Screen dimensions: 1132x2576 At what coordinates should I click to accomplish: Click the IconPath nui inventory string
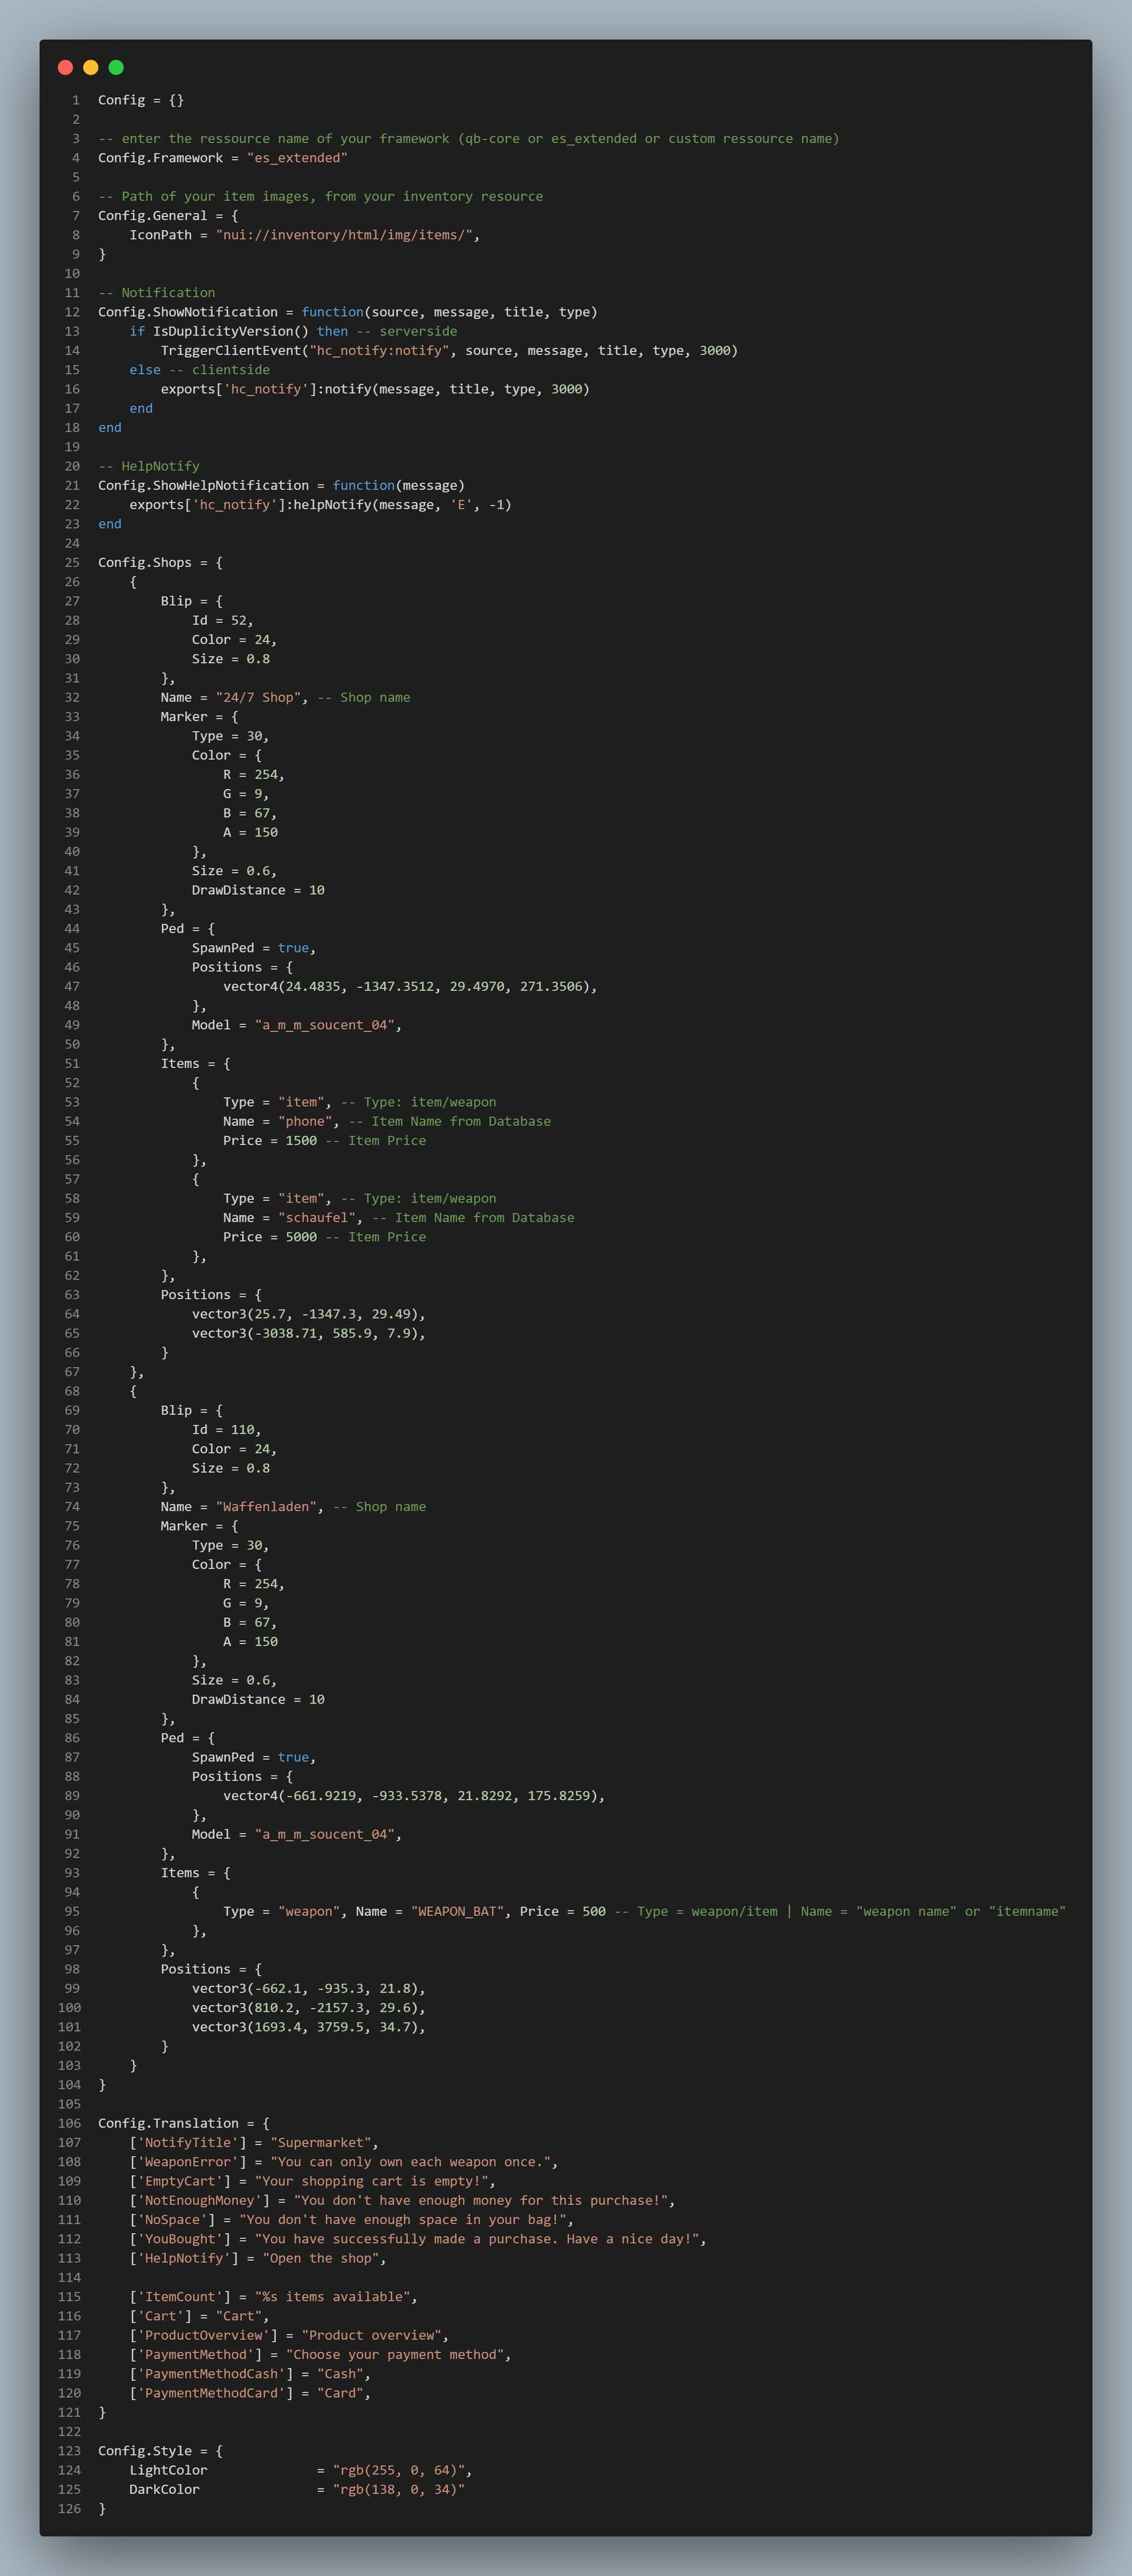(x=344, y=235)
